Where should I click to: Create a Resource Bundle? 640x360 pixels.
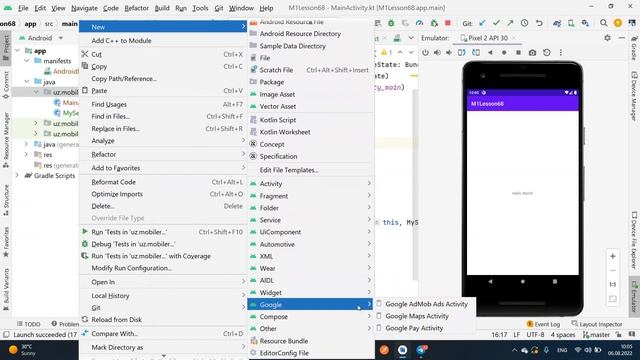click(310, 341)
